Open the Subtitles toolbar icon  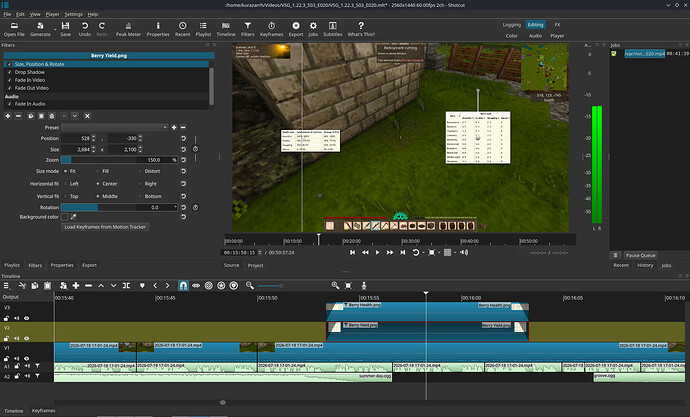pyautogui.click(x=333, y=29)
